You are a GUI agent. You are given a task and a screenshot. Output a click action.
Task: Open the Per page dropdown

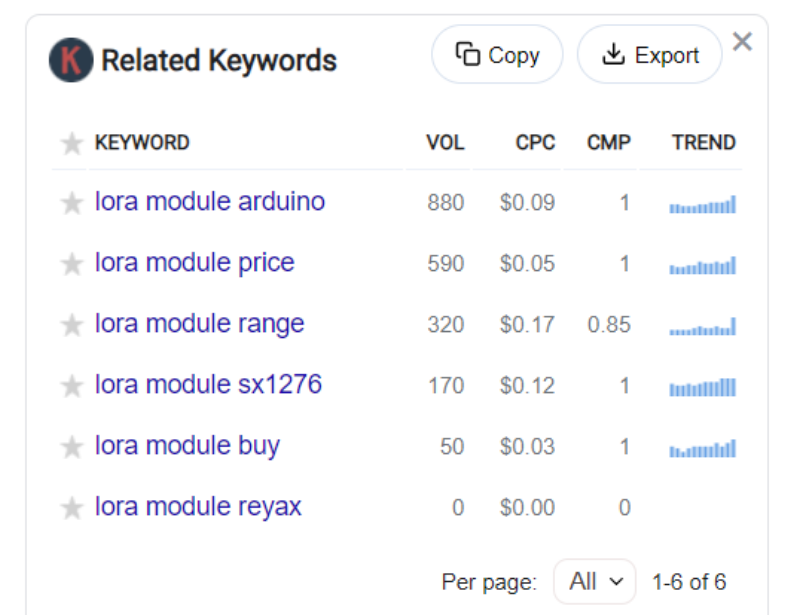595,581
